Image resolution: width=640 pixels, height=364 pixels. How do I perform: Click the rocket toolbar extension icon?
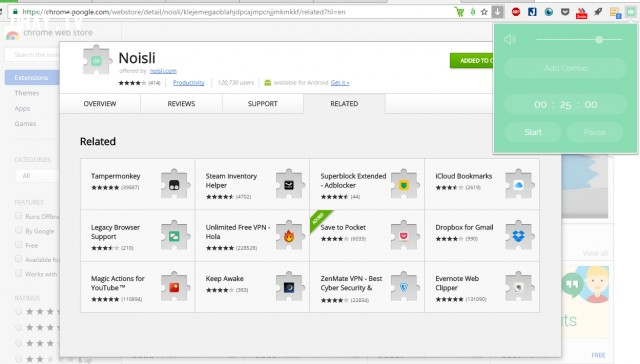click(598, 12)
